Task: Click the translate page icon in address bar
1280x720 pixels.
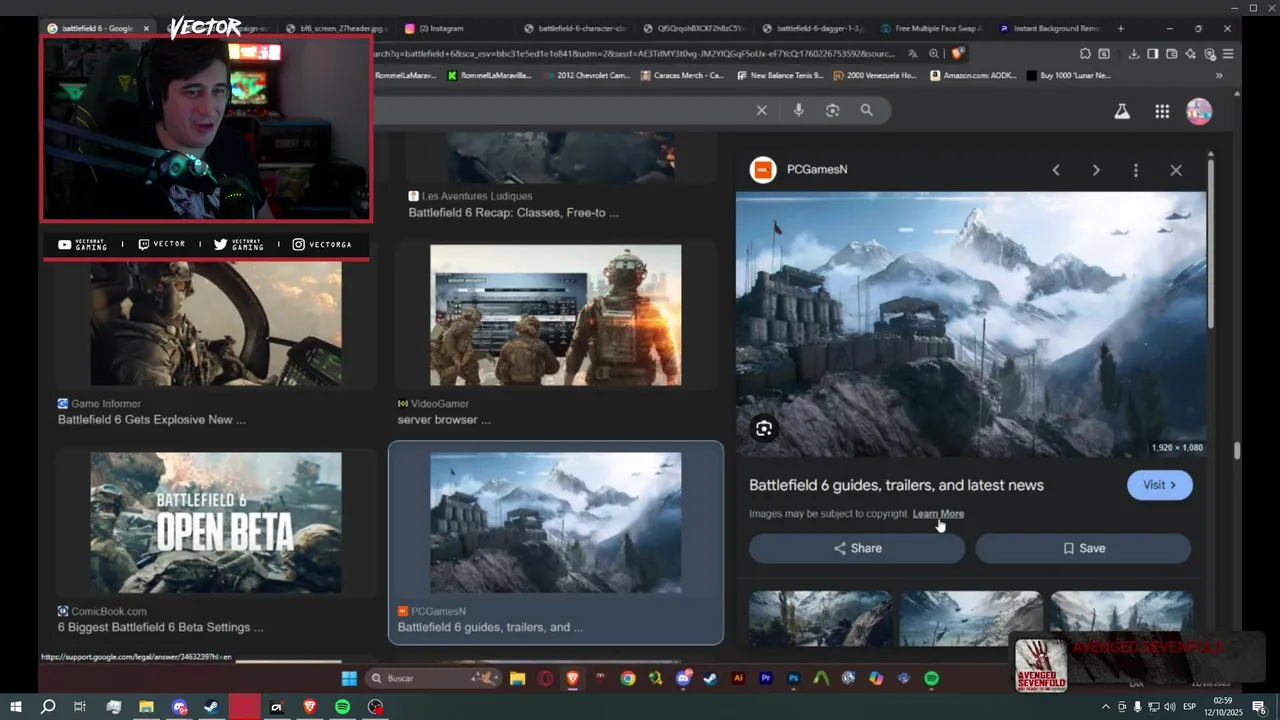Action: coord(913,54)
